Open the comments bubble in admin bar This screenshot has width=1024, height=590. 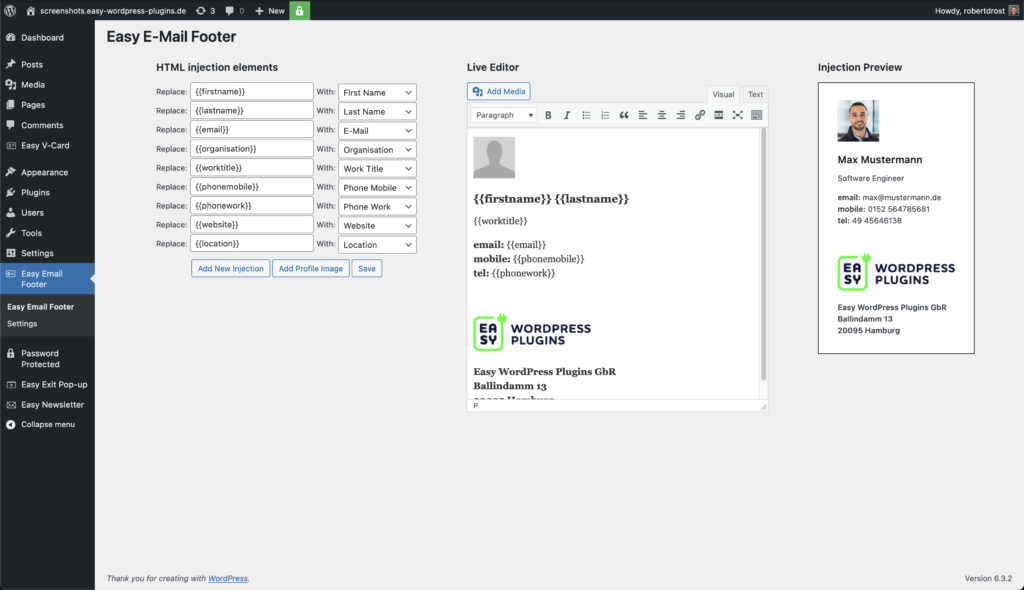pyautogui.click(x=234, y=10)
